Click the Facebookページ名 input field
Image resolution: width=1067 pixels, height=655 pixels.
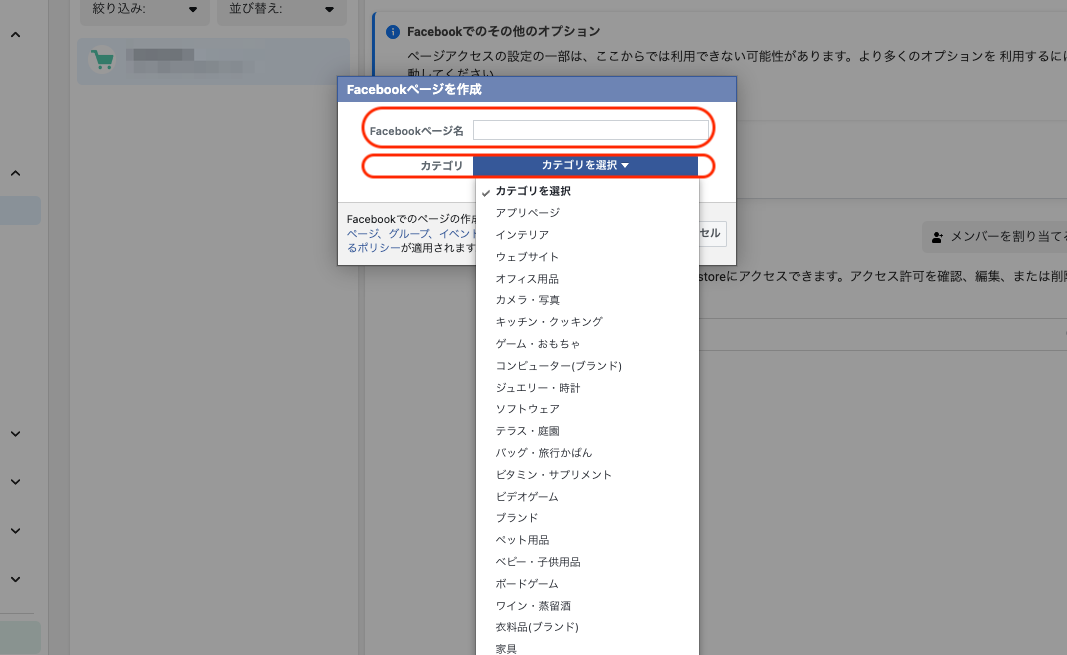[591, 130]
